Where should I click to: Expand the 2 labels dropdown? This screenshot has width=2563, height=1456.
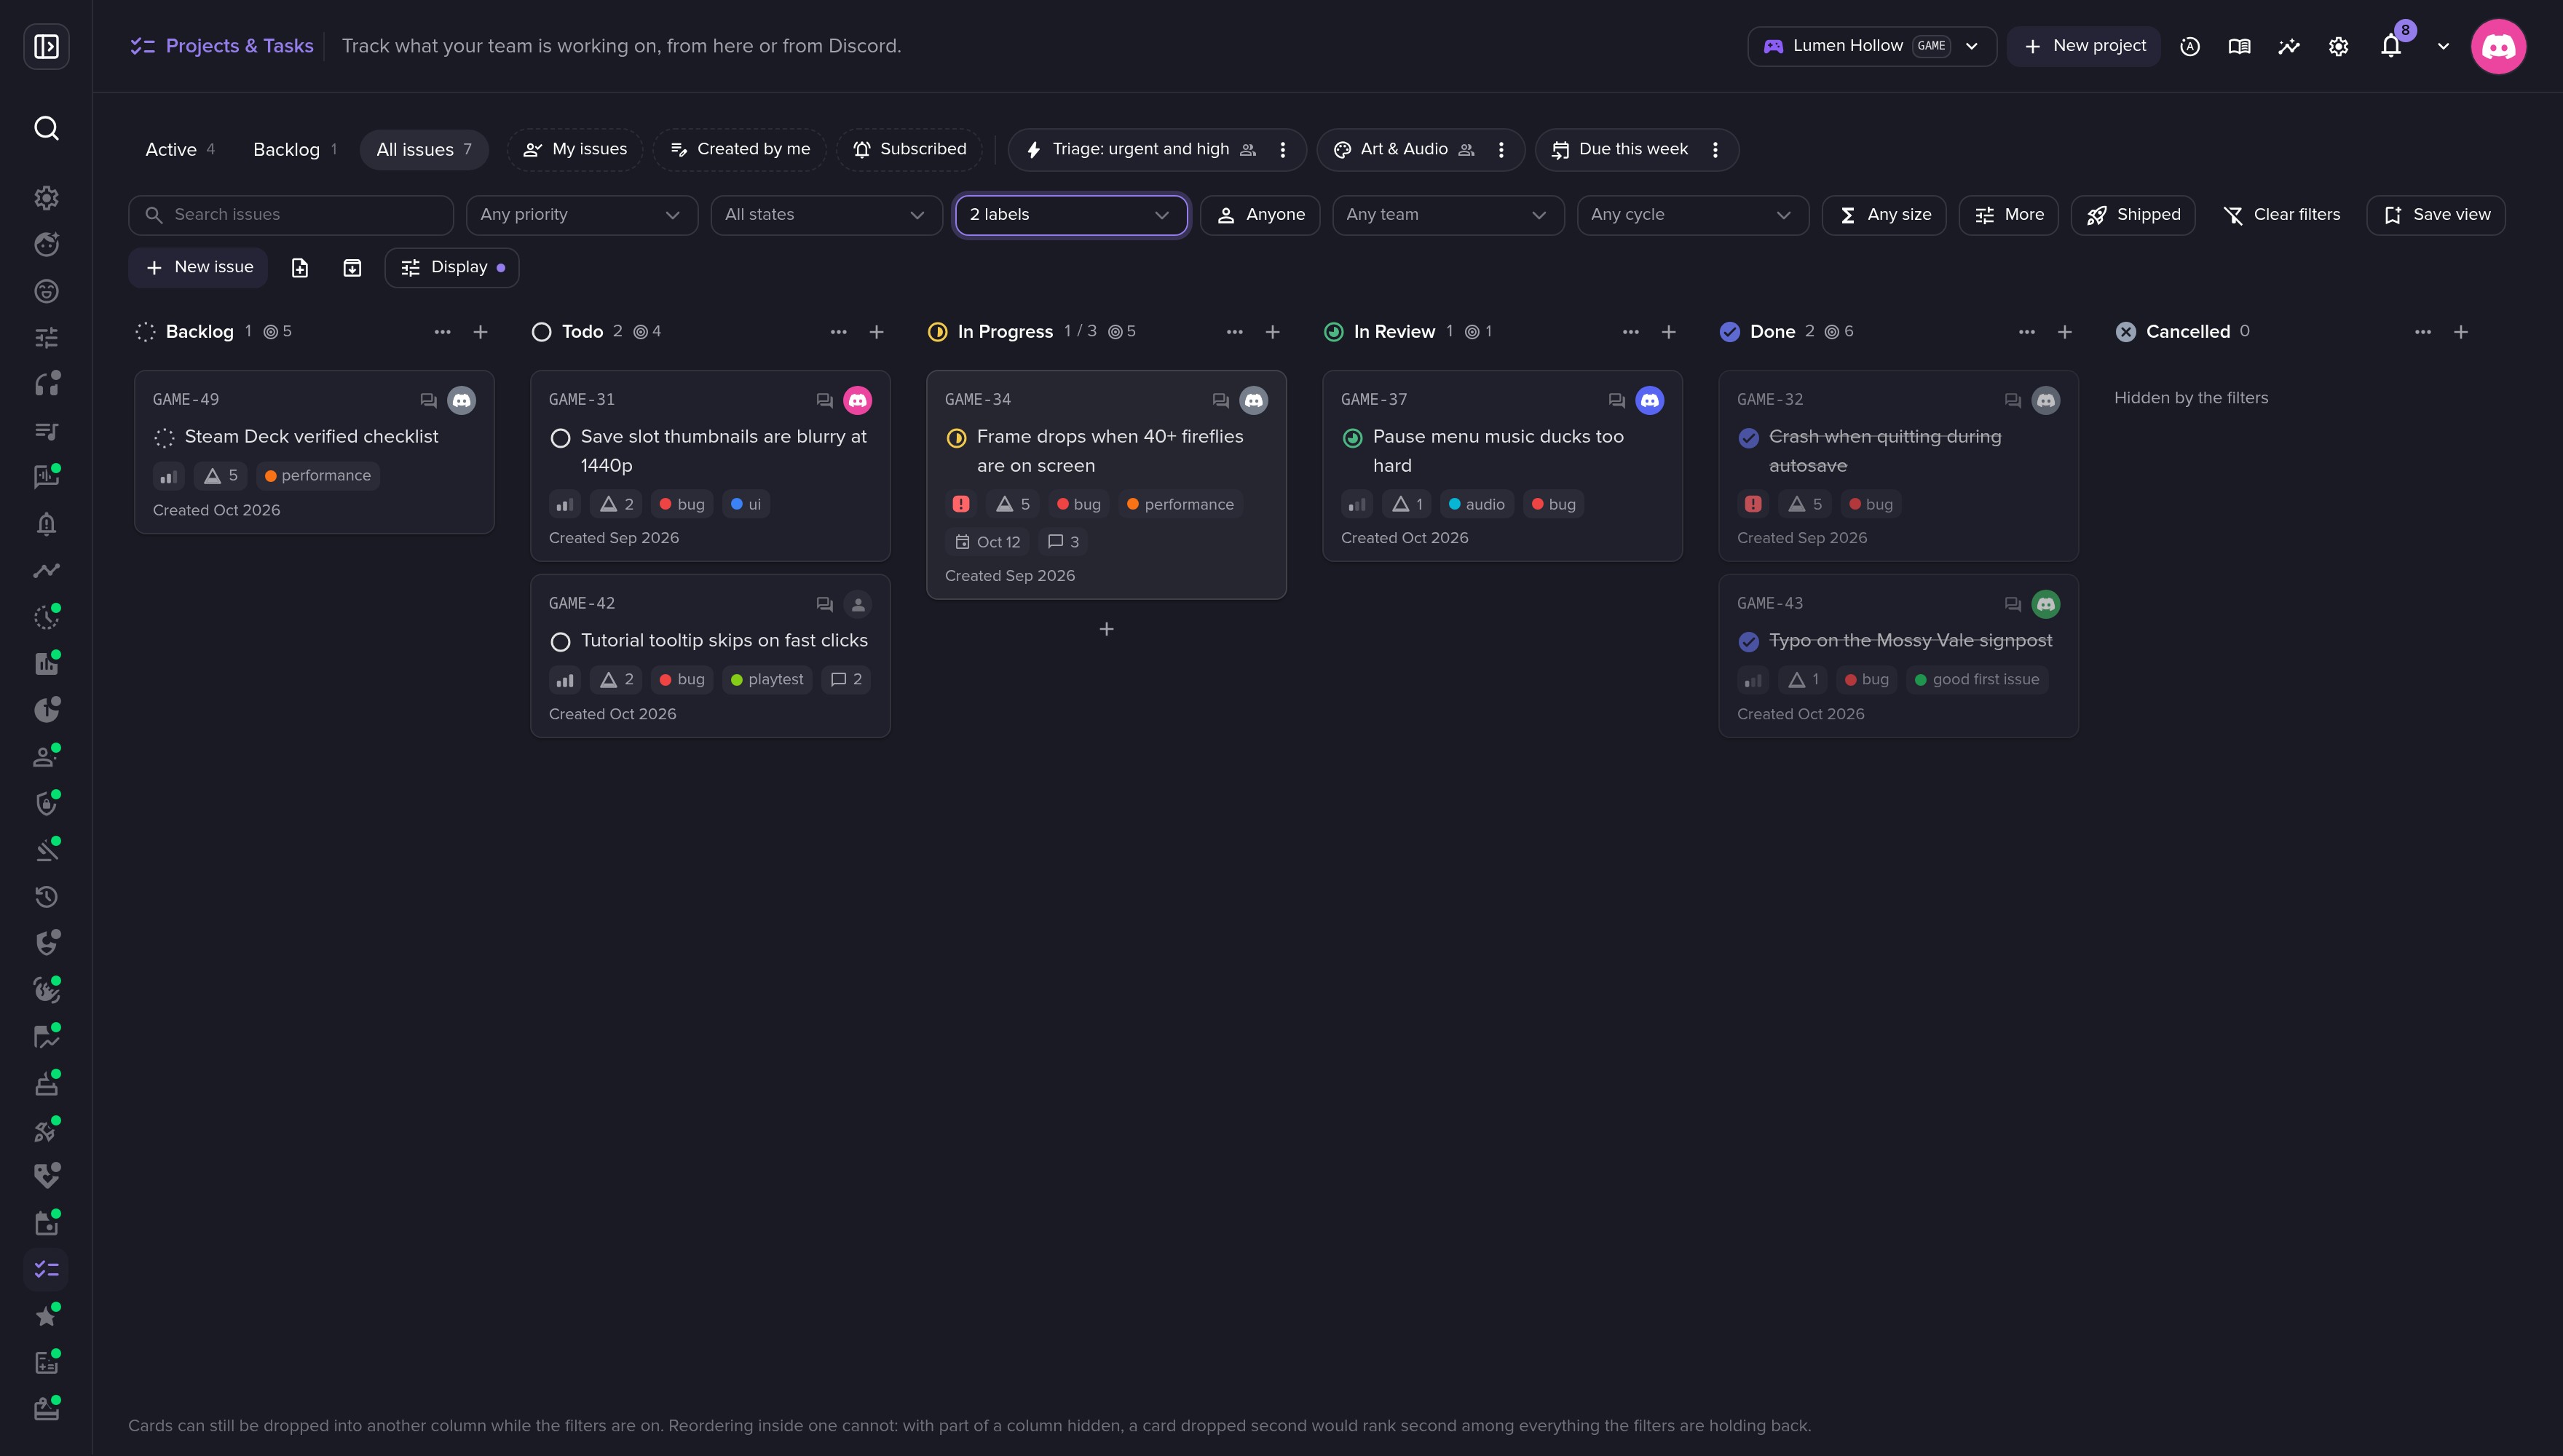tap(1071, 215)
